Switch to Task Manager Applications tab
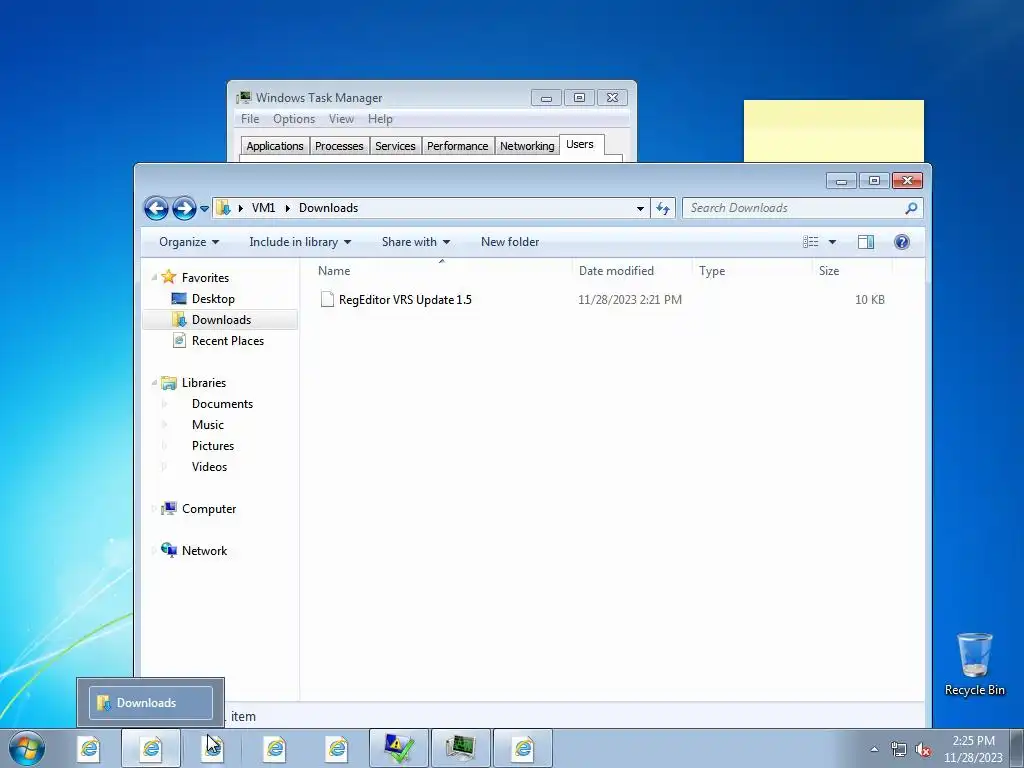Image resolution: width=1024 pixels, height=768 pixels. pyautogui.click(x=275, y=146)
